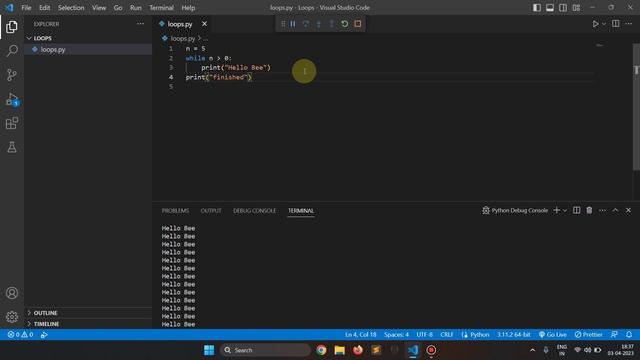Select interpreter 3.11.2 64-bit
640x360 pixels.
click(x=513, y=335)
